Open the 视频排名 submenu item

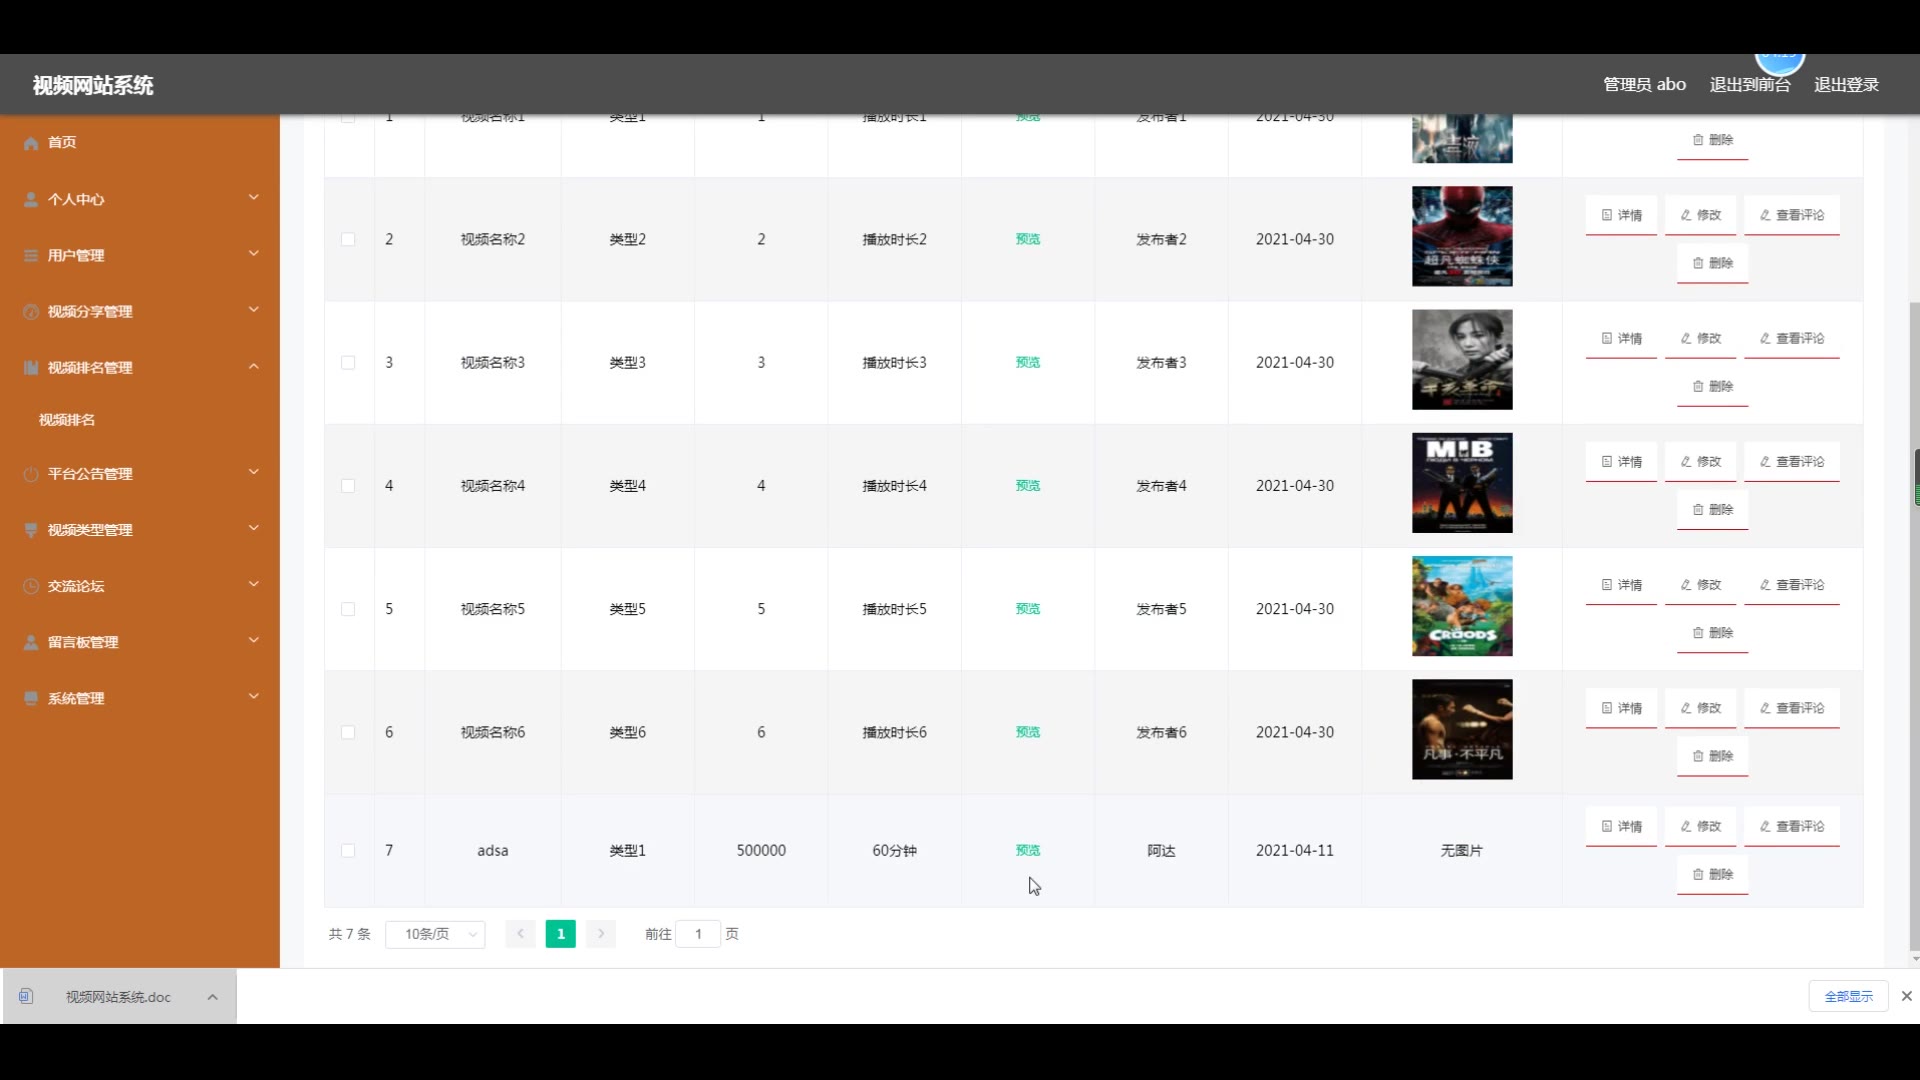[x=67, y=420]
